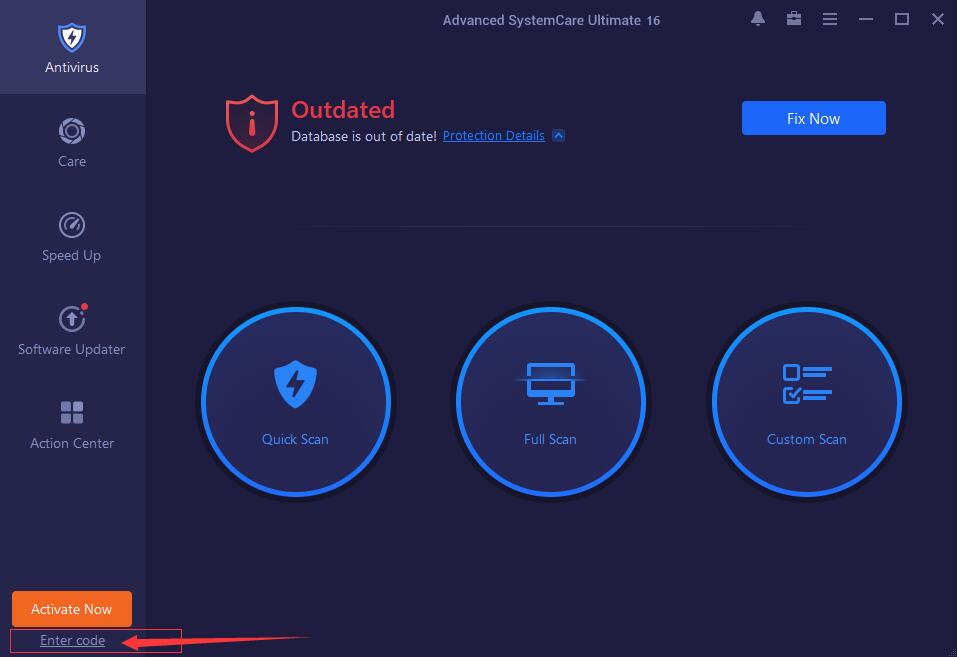
Task: Close the Advanced SystemCare window
Action: [x=938, y=20]
